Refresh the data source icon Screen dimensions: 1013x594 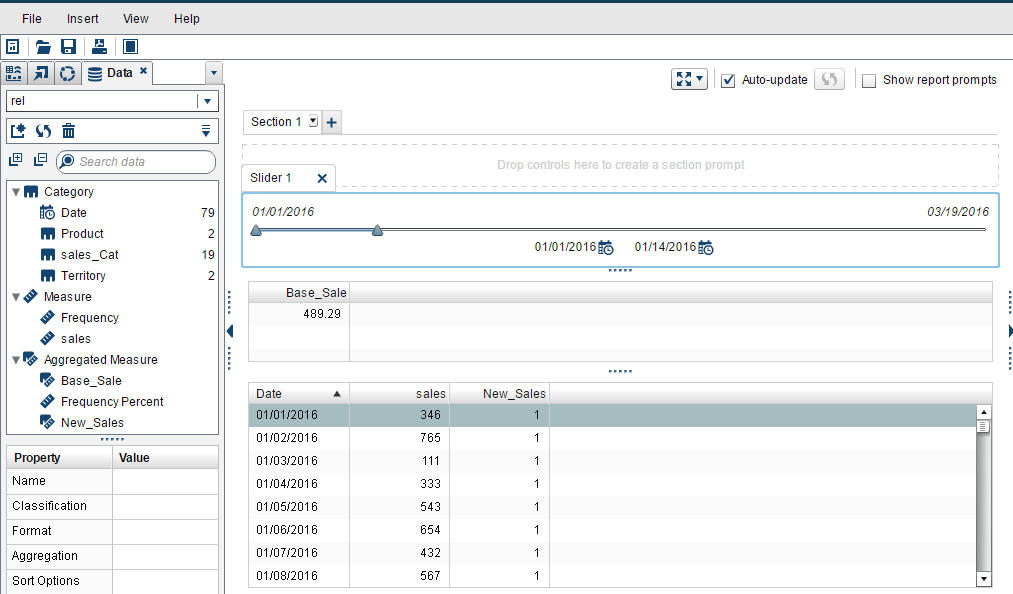tap(43, 131)
